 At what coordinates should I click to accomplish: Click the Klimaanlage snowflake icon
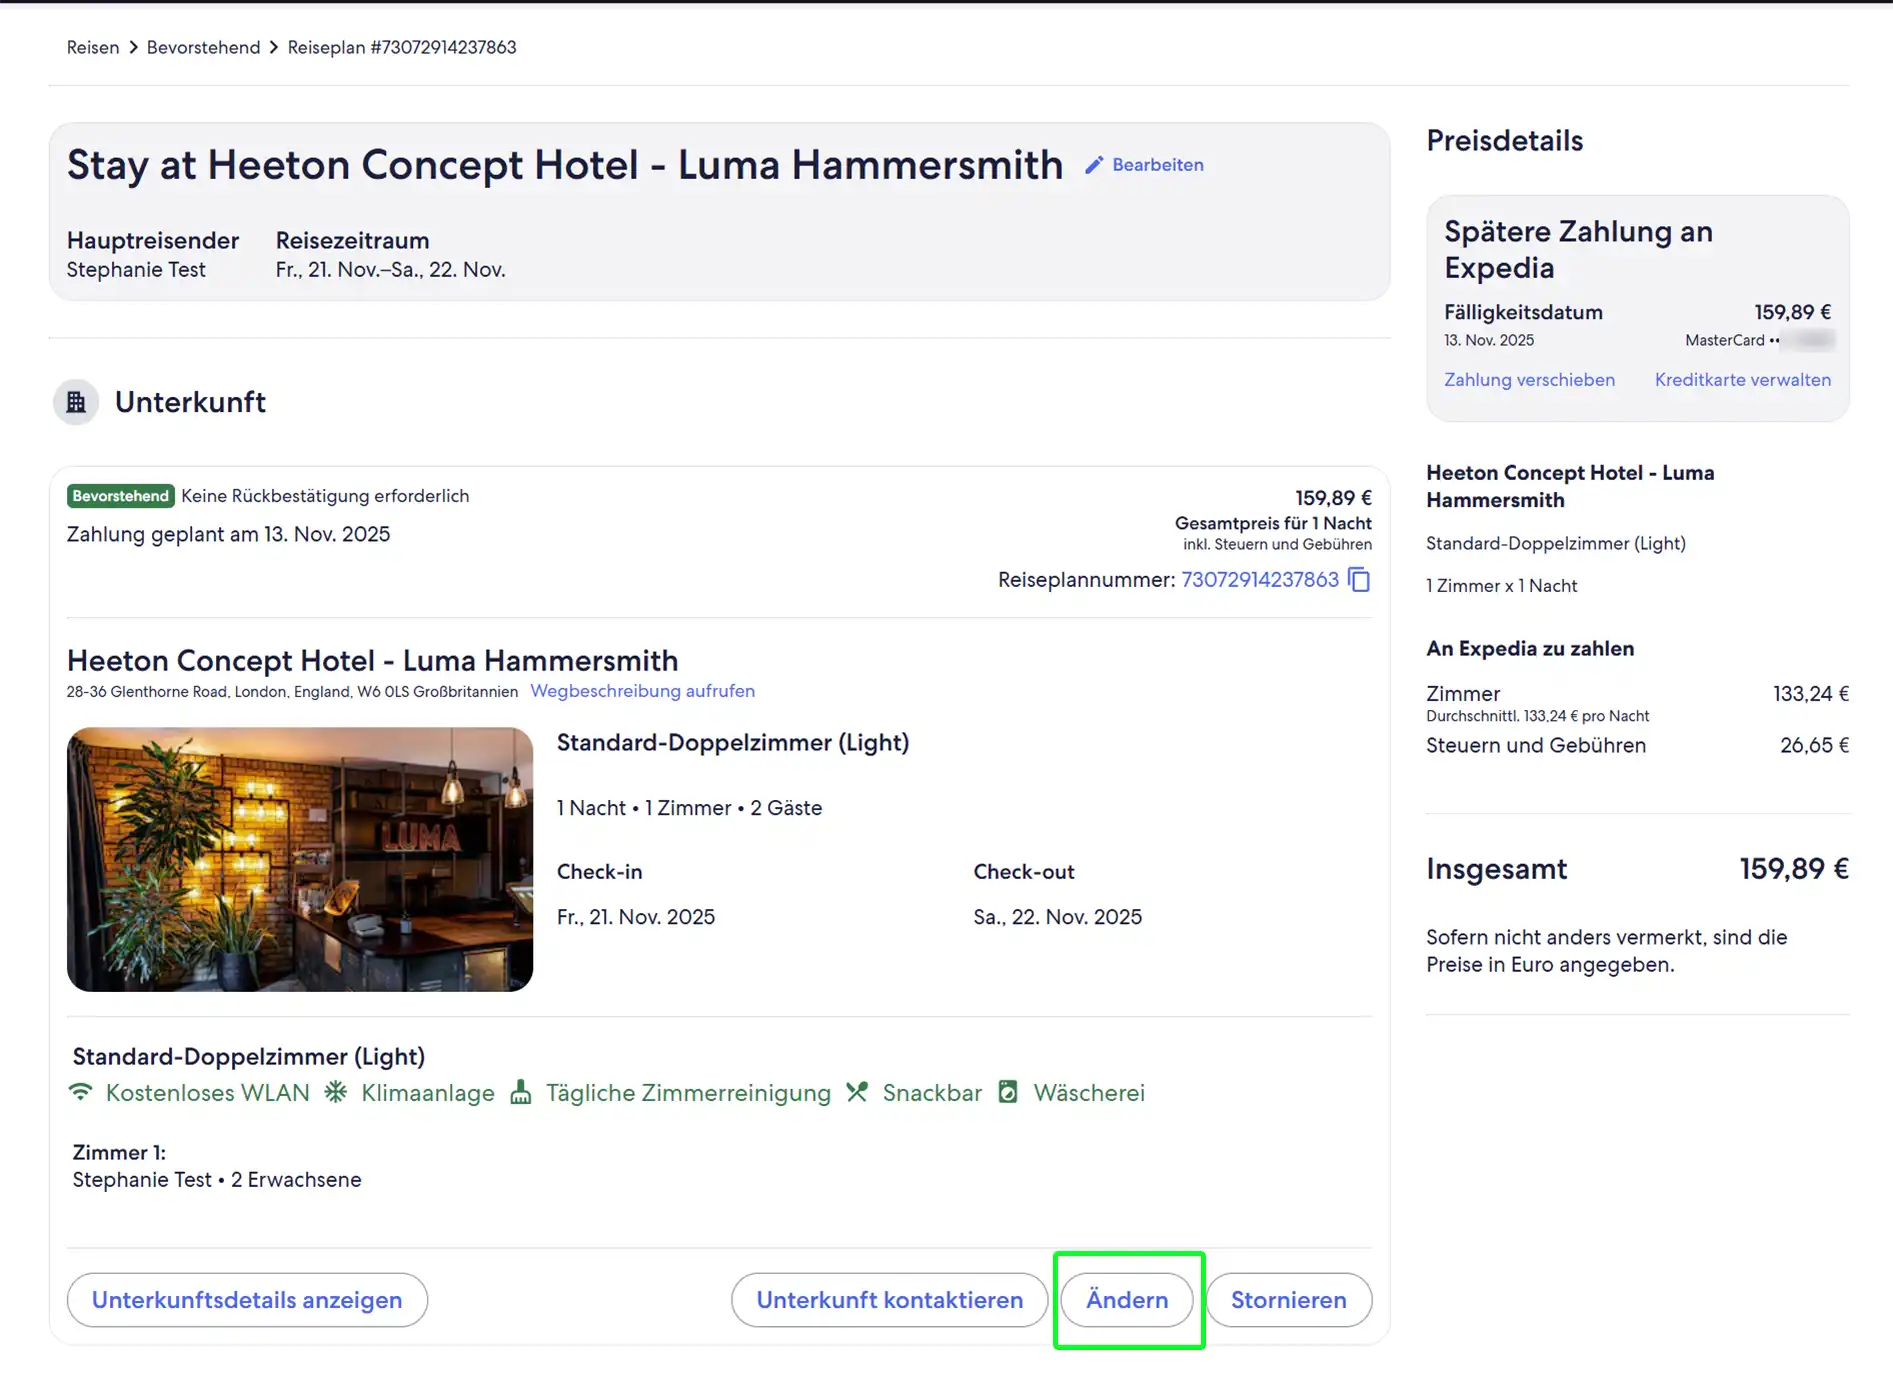pos(336,1092)
